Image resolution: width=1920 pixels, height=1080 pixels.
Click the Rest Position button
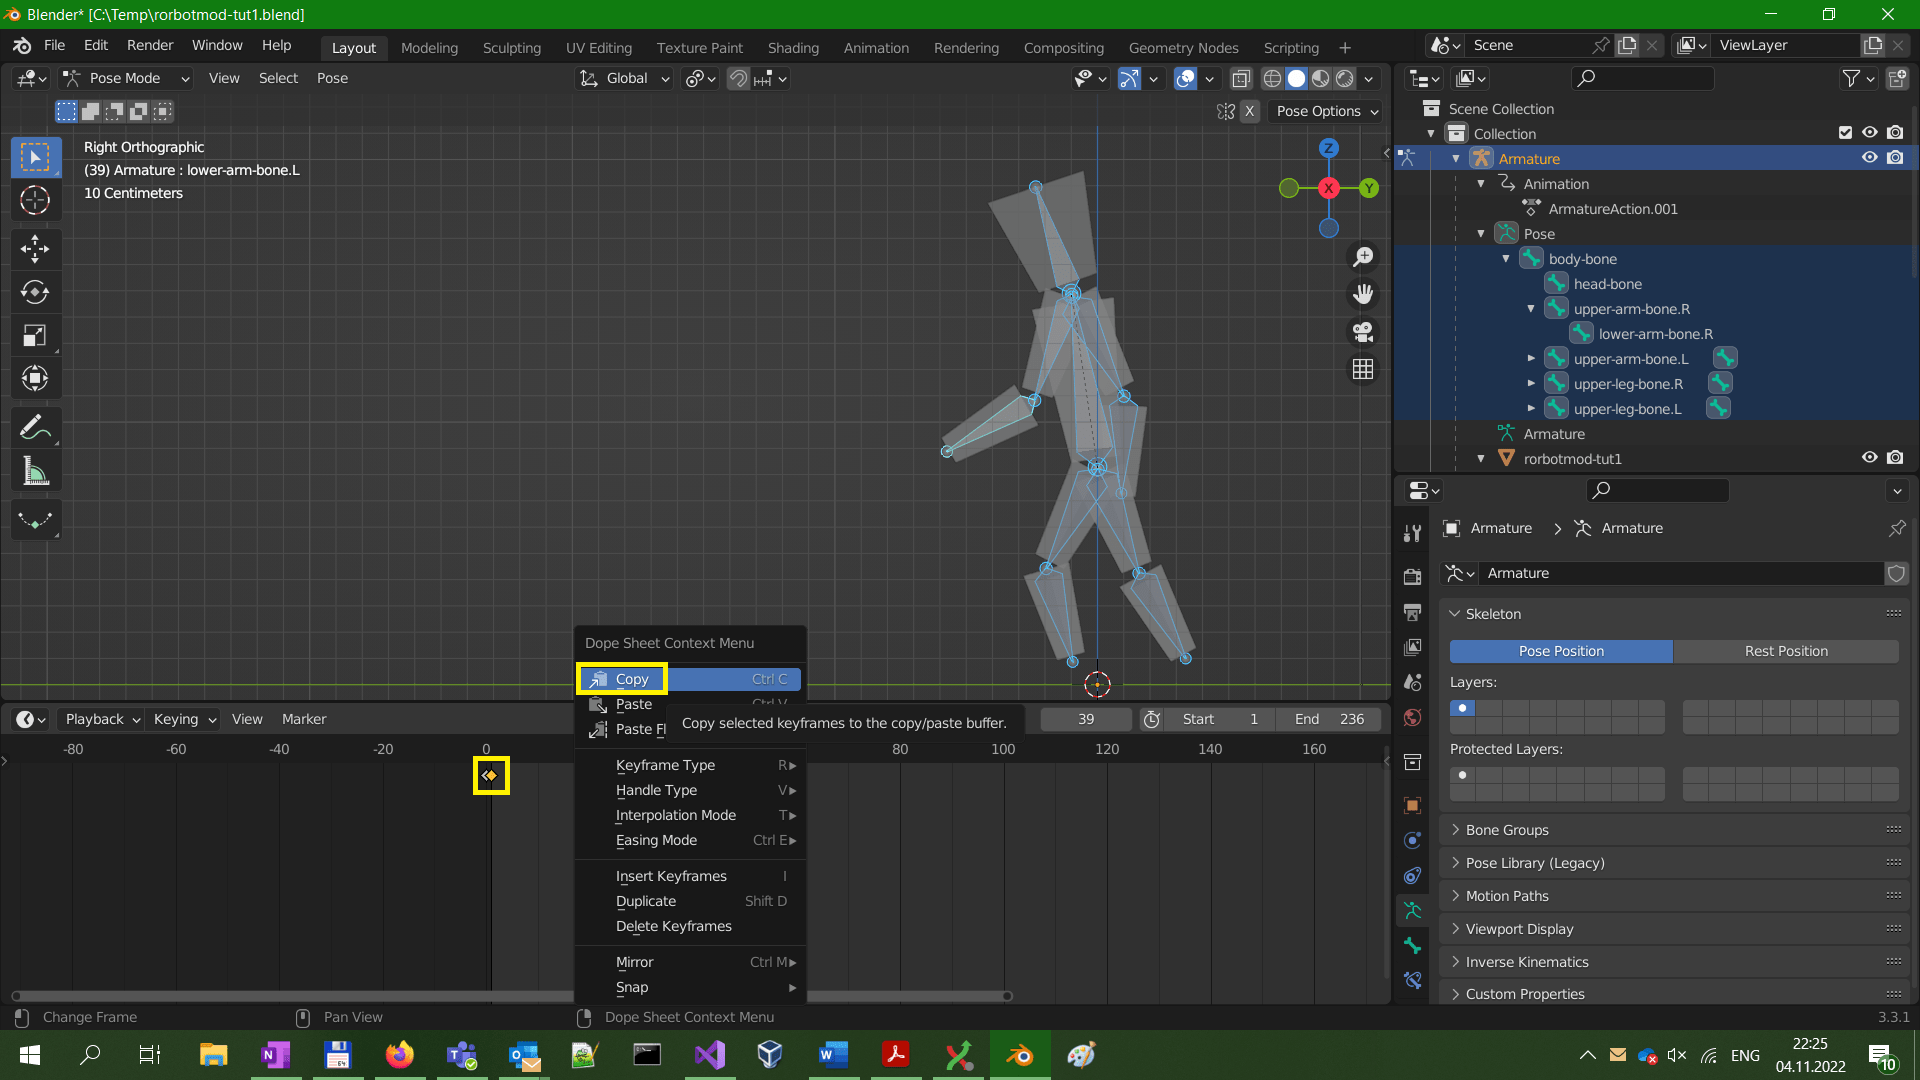[1787, 651]
